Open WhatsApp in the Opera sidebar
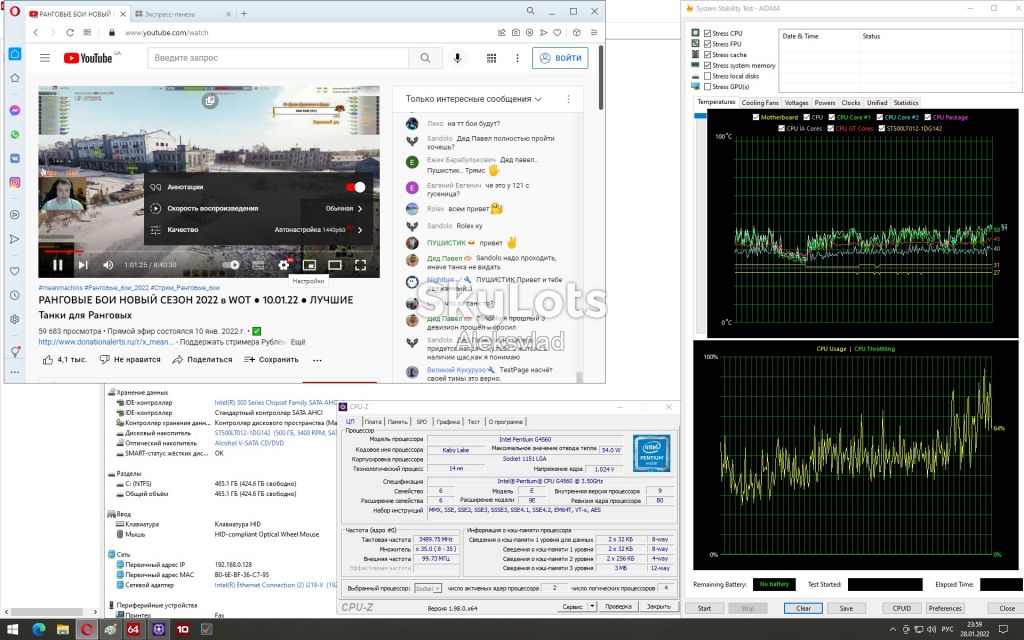This screenshot has height=640, width=1024. tap(14, 135)
